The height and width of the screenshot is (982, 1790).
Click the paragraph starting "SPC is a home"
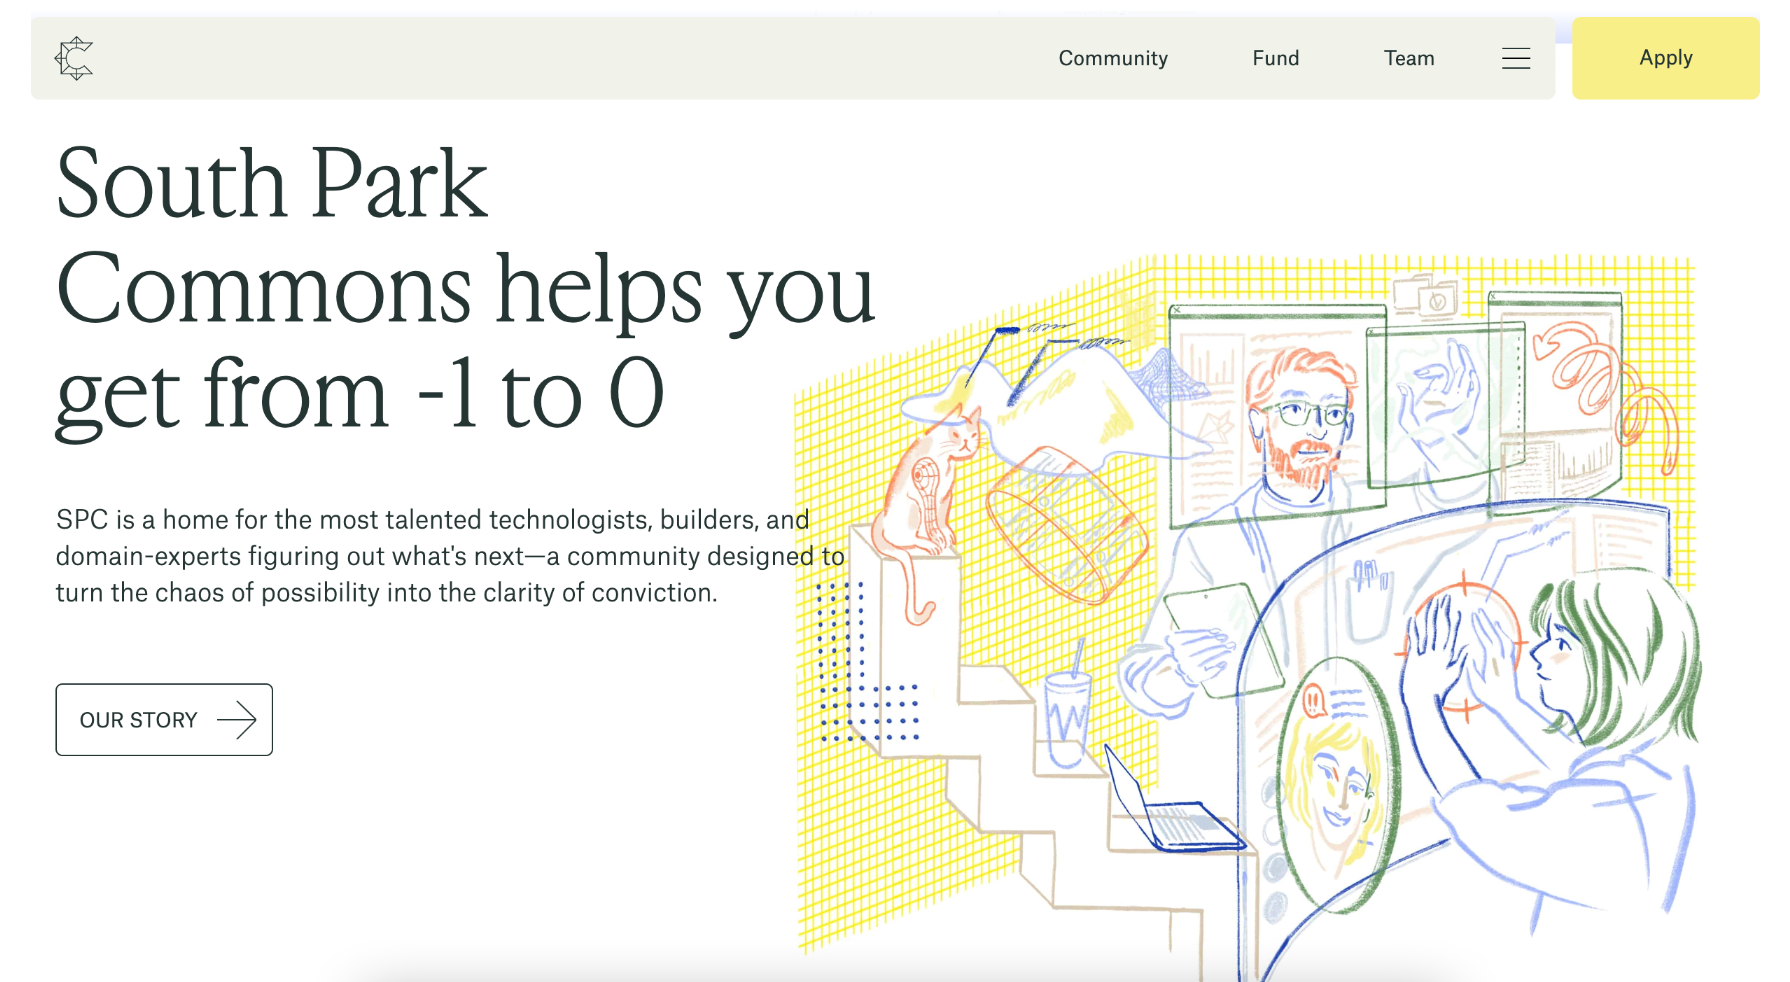[450, 556]
